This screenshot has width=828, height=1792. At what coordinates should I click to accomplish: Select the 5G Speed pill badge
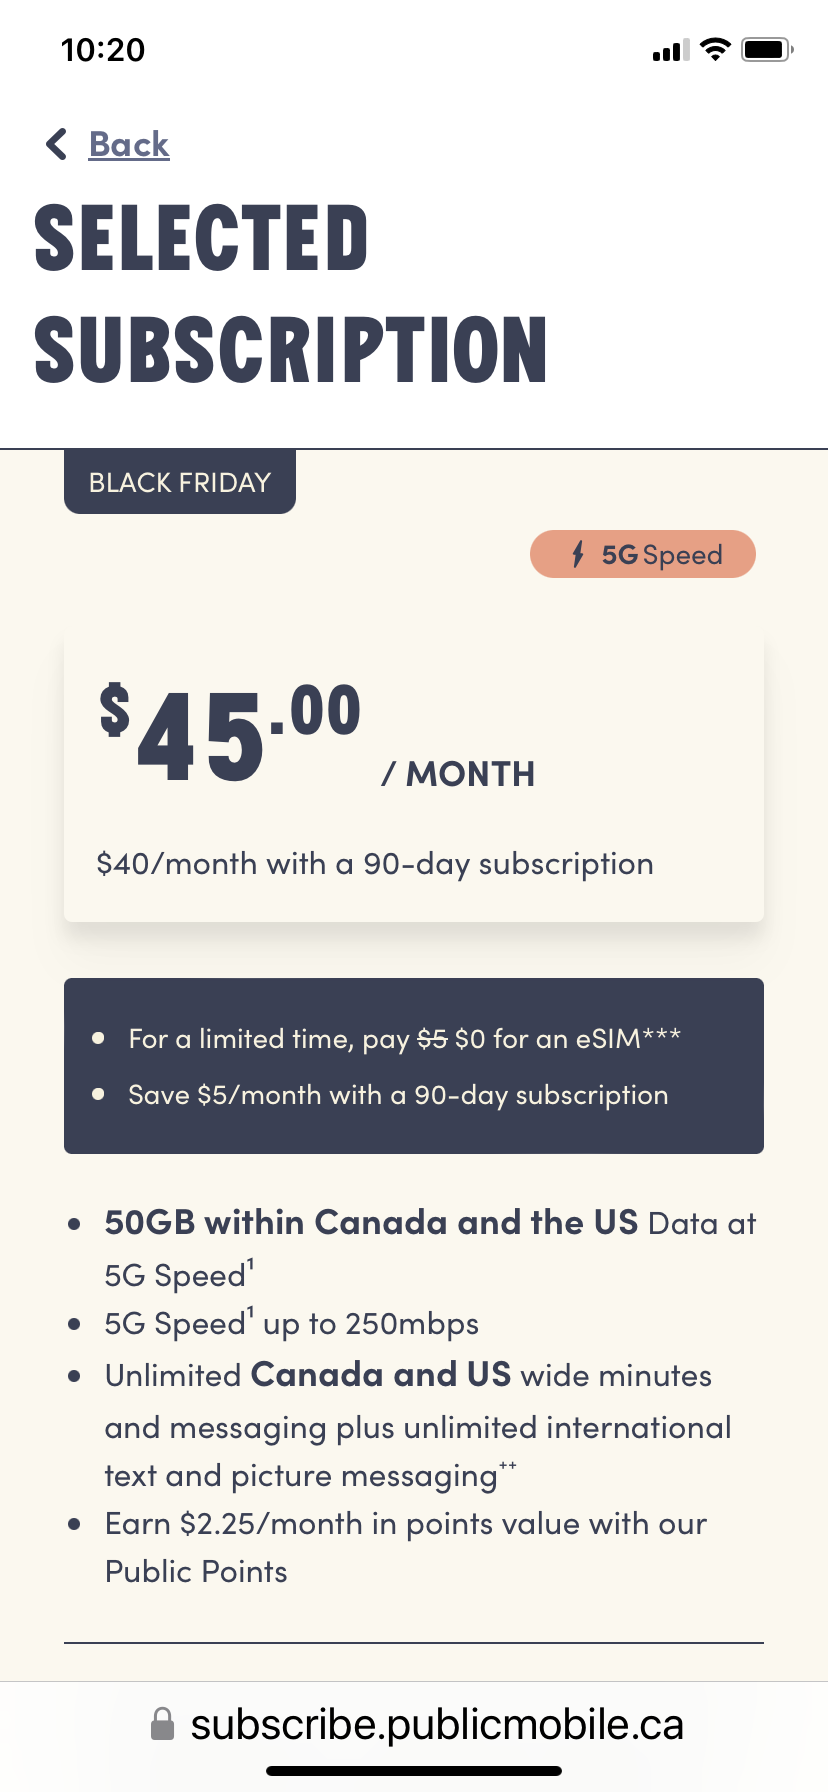643,553
